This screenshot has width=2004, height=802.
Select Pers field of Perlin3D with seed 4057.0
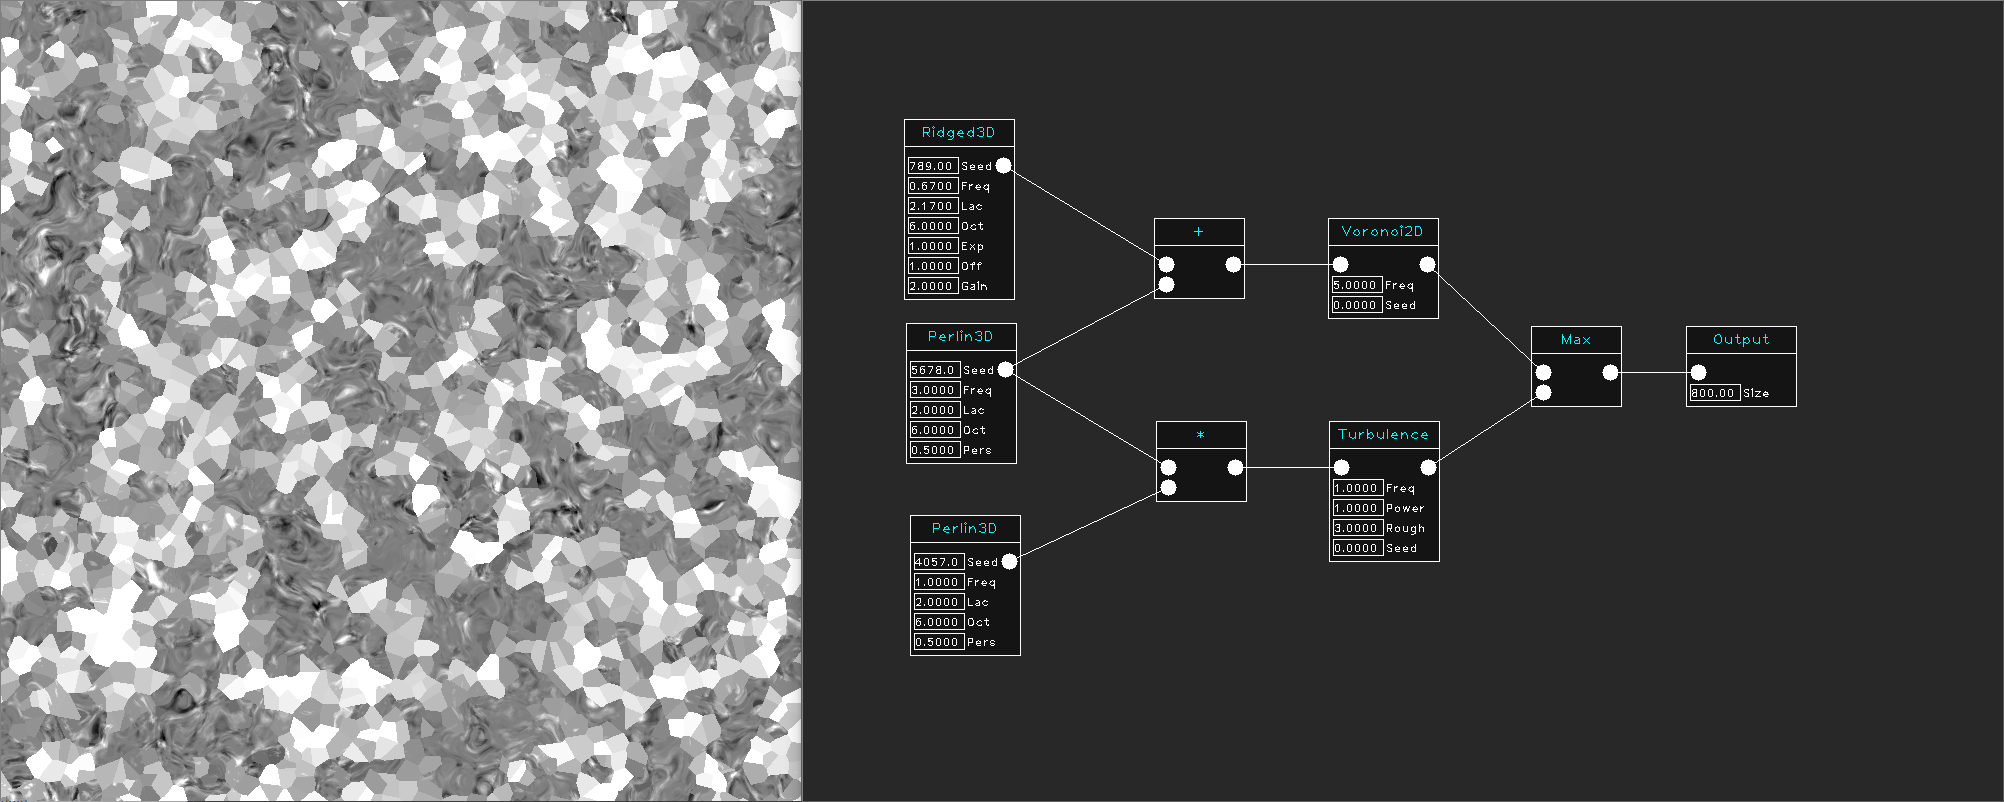(x=938, y=642)
